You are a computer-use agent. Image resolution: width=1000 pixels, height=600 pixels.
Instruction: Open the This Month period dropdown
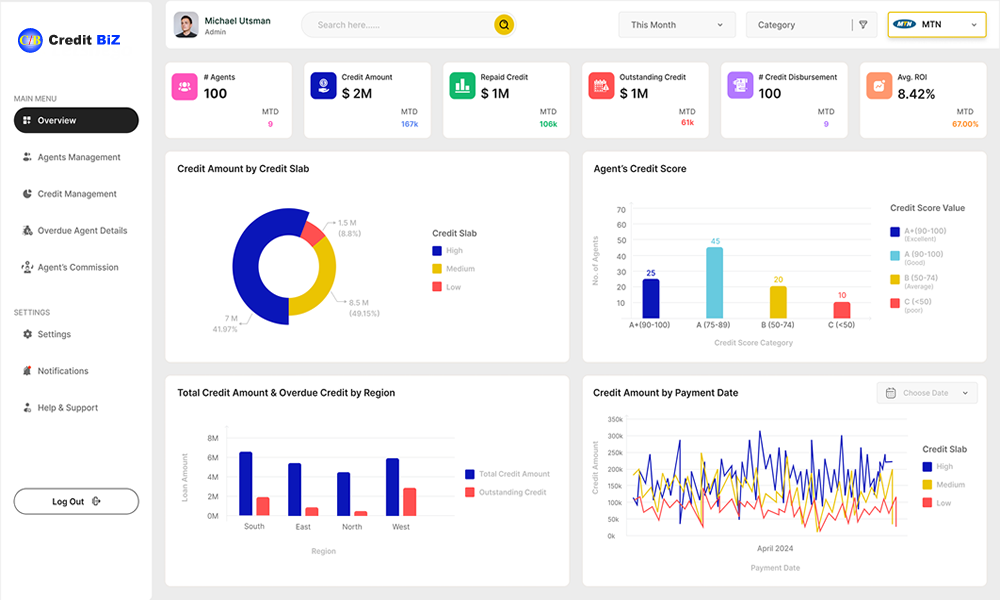pos(676,25)
